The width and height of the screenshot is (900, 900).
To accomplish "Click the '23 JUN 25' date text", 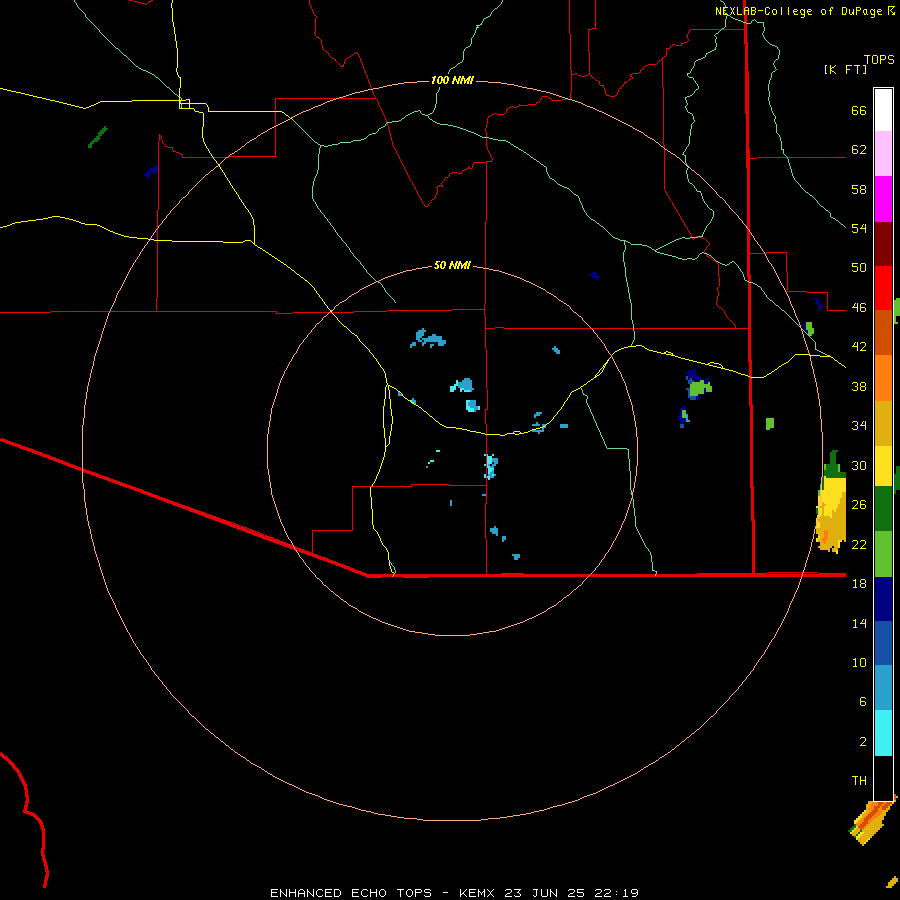I will [545, 893].
